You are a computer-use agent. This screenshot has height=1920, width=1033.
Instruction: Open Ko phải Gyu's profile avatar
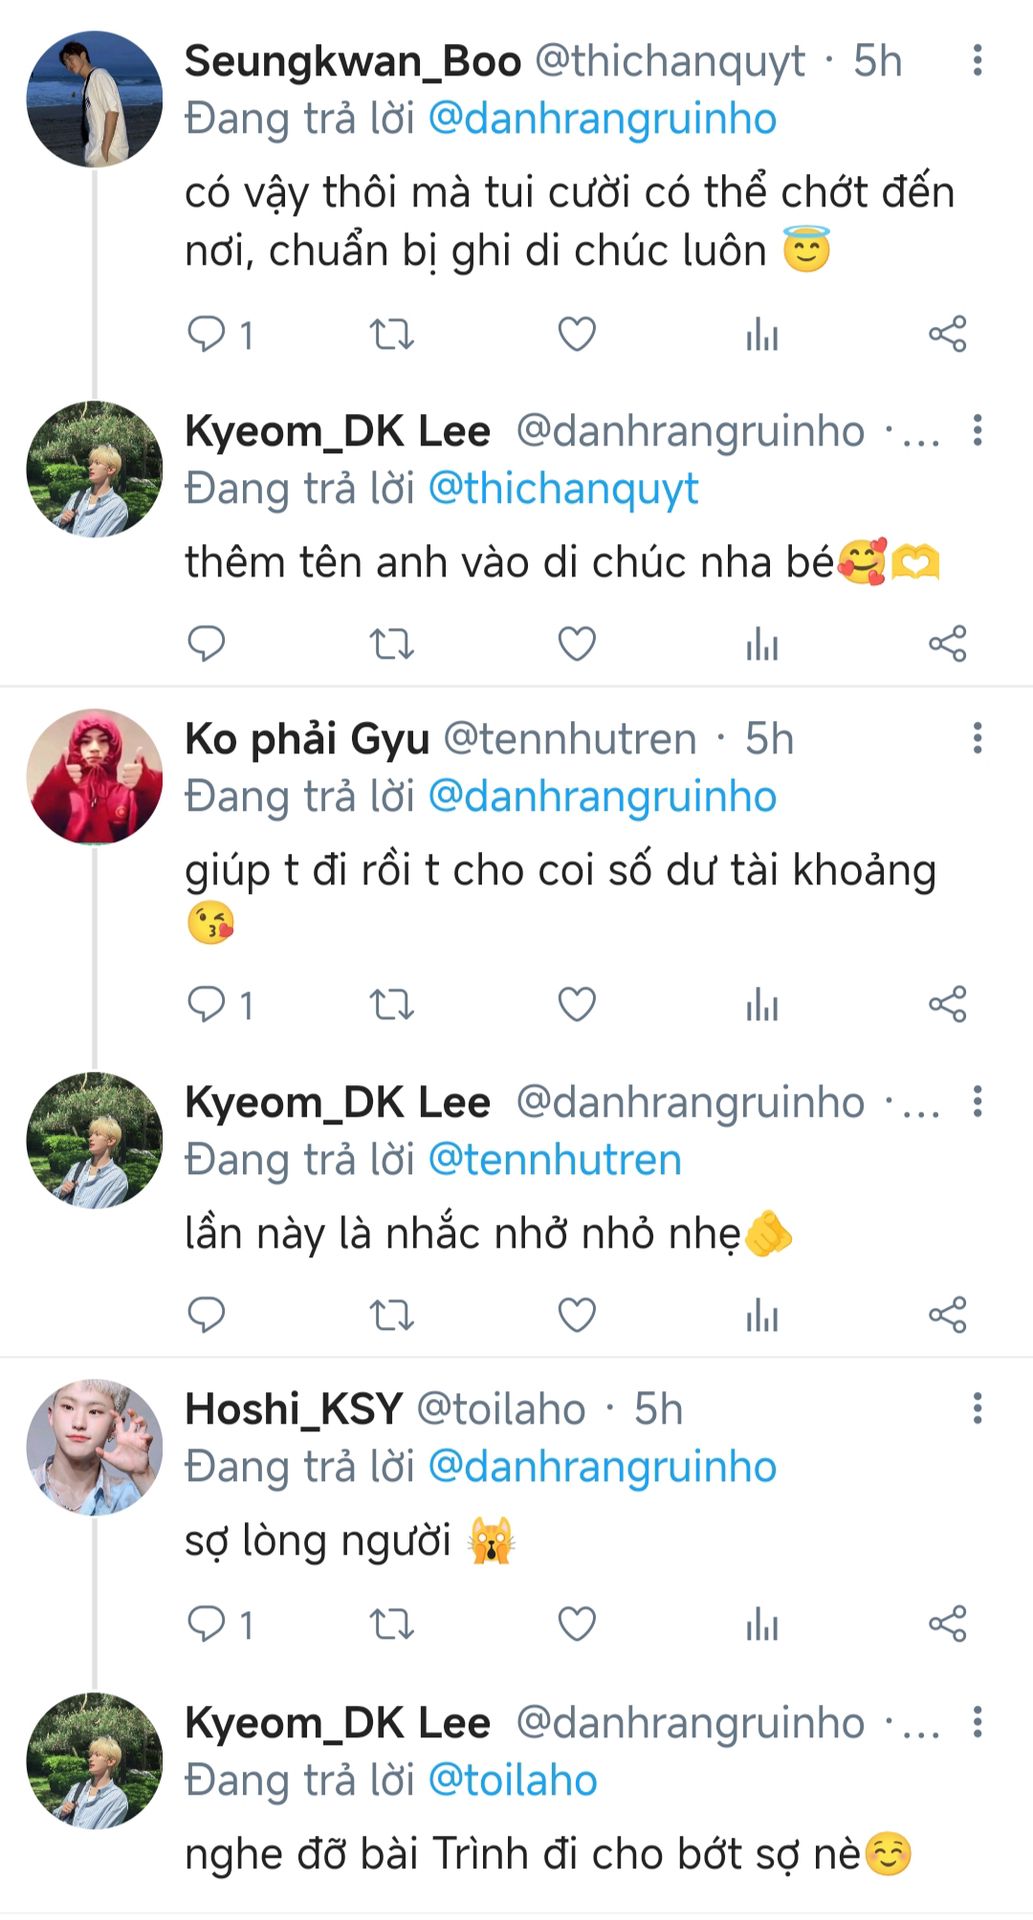pyautogui.click(x=94, y=777)
